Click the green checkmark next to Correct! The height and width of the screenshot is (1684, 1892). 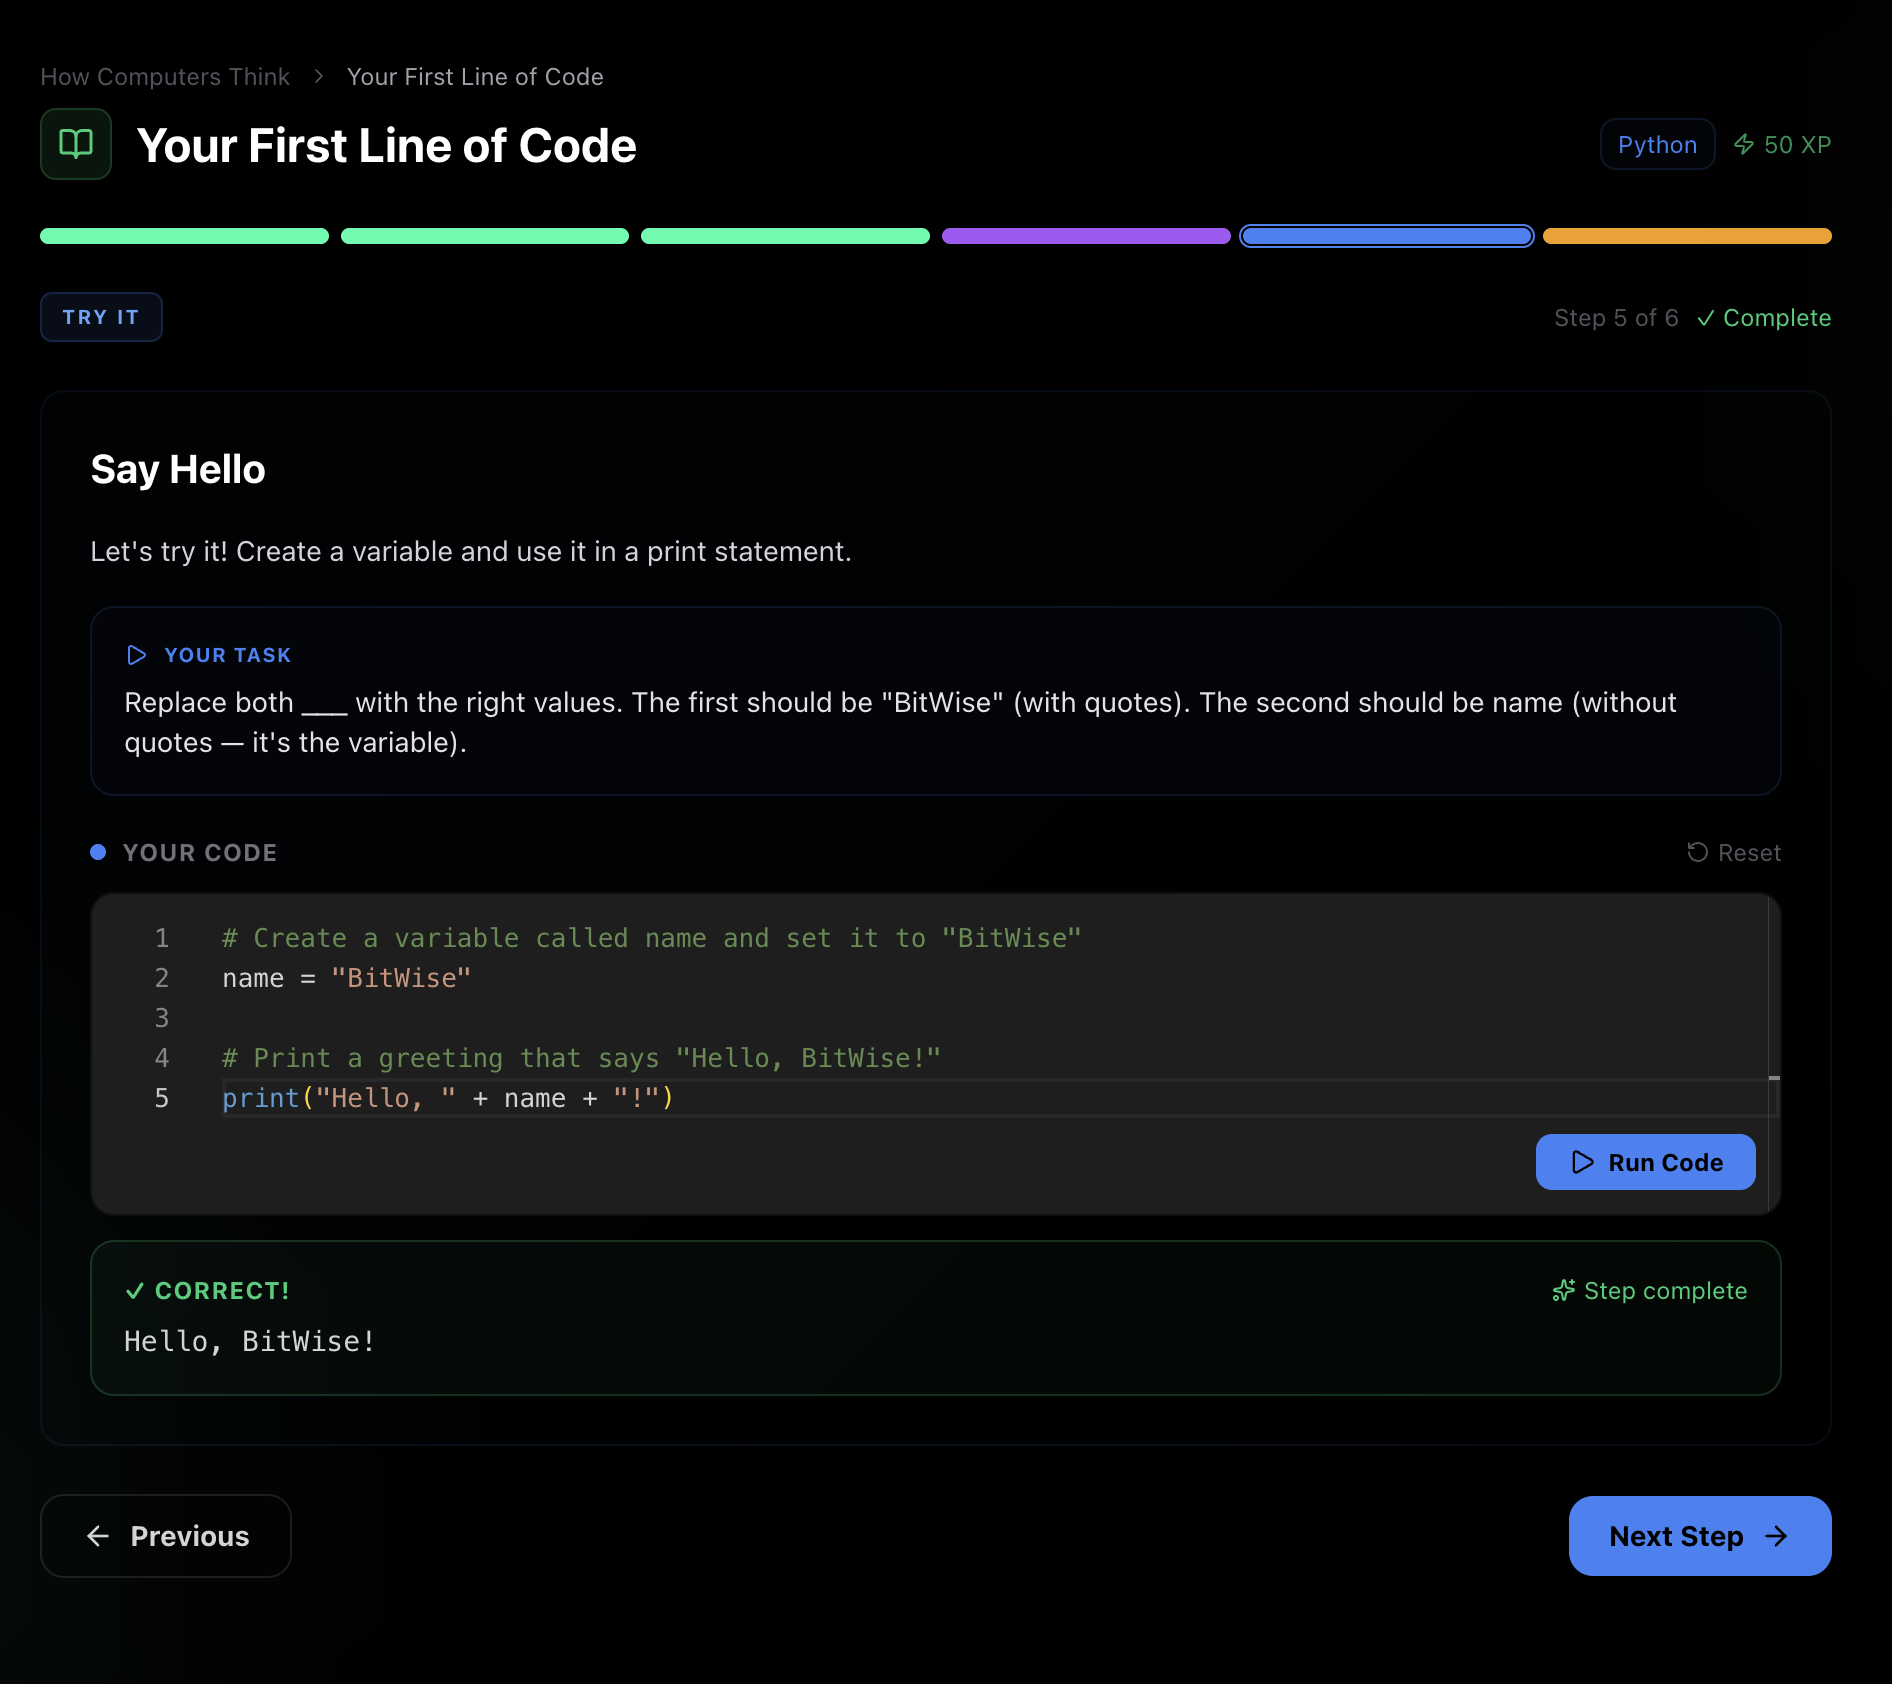tap(135, 1291)
